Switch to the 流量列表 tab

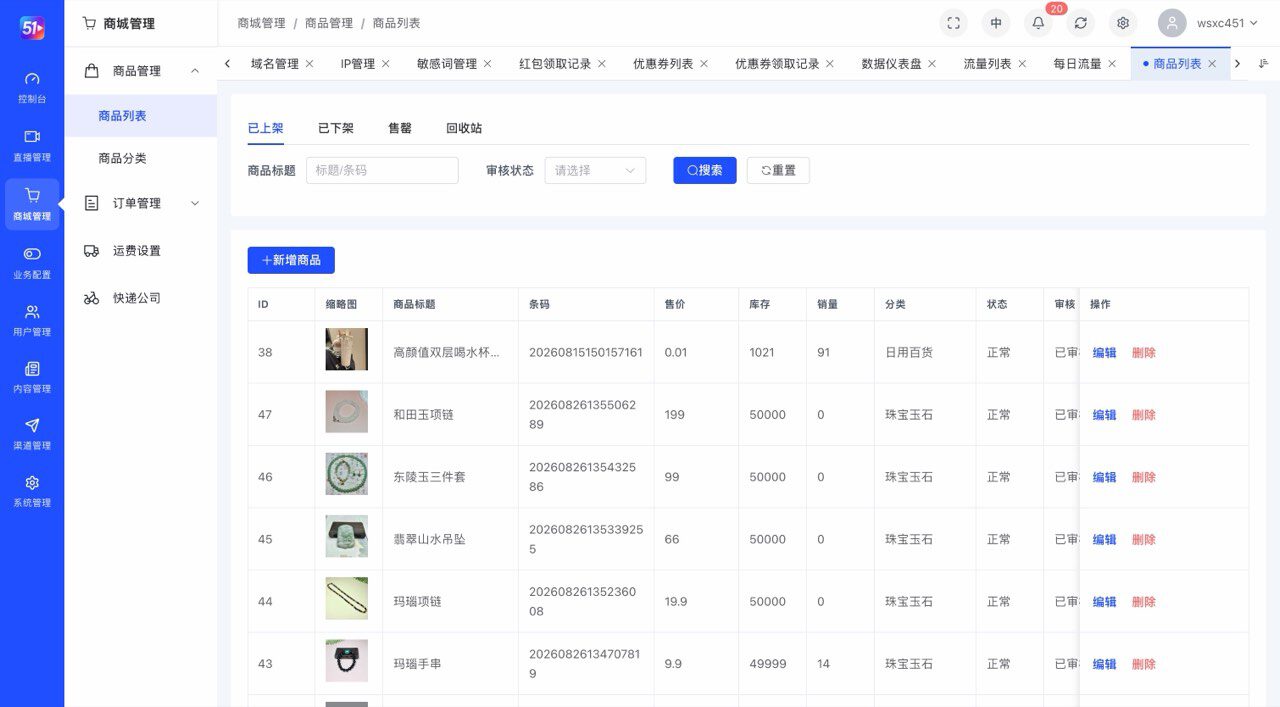pyautogui.click(x=987, y=64)
